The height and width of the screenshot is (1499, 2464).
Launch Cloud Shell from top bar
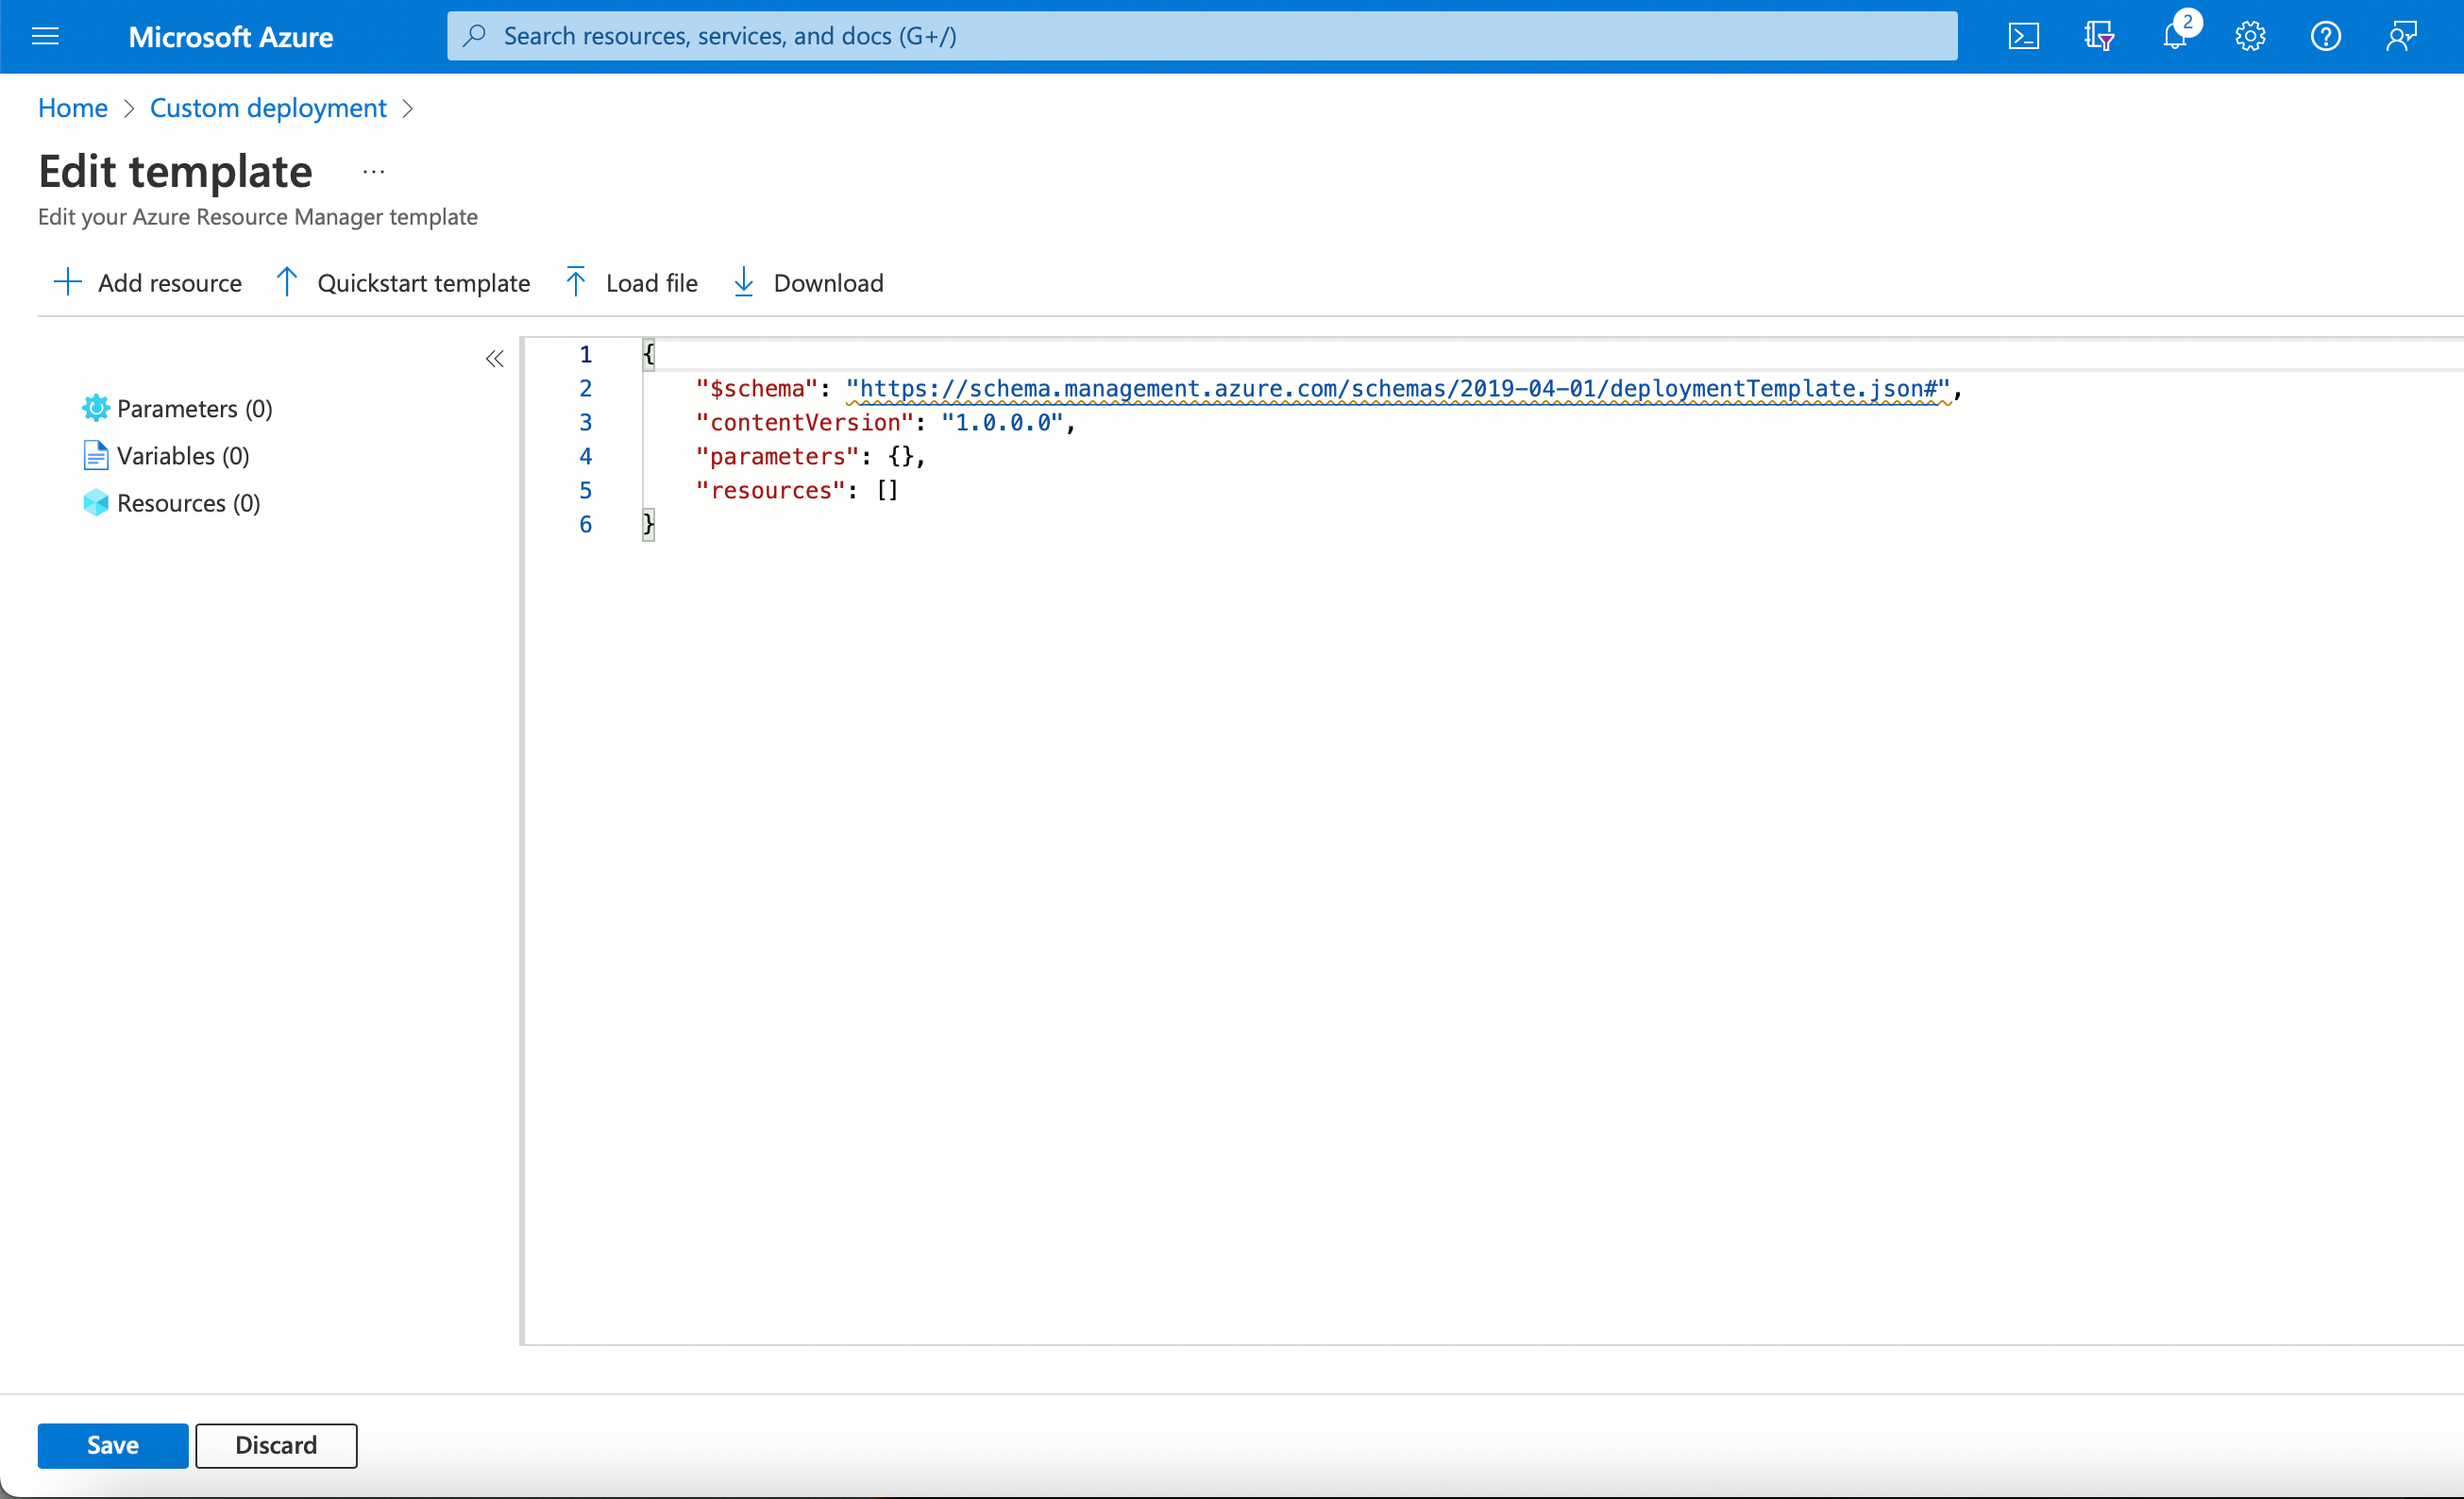coord(2022,37)
